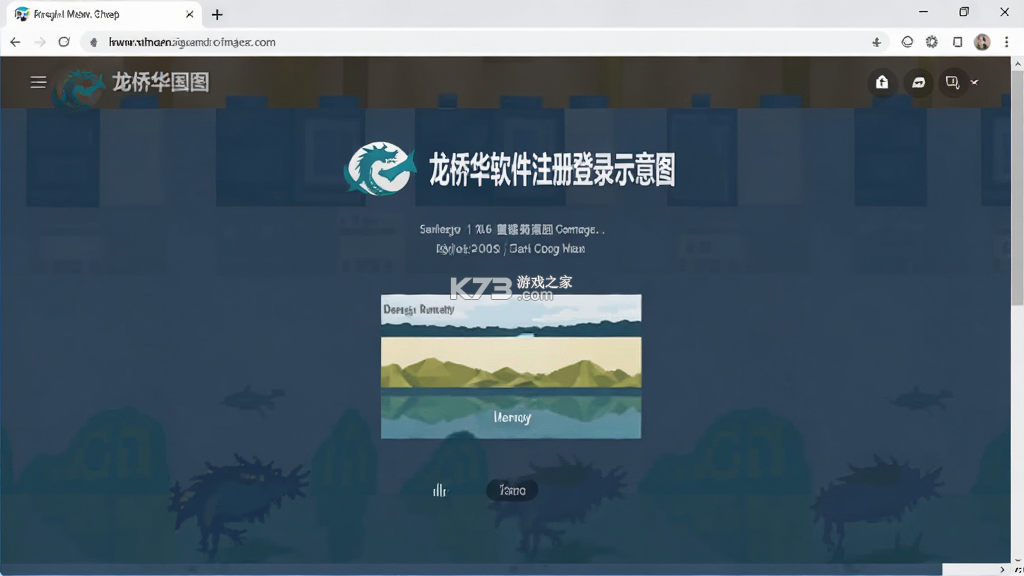This screenshot has width=1024, height=576.
Task: Click the dragon logo in the header
Action: [x=80, y=88]
